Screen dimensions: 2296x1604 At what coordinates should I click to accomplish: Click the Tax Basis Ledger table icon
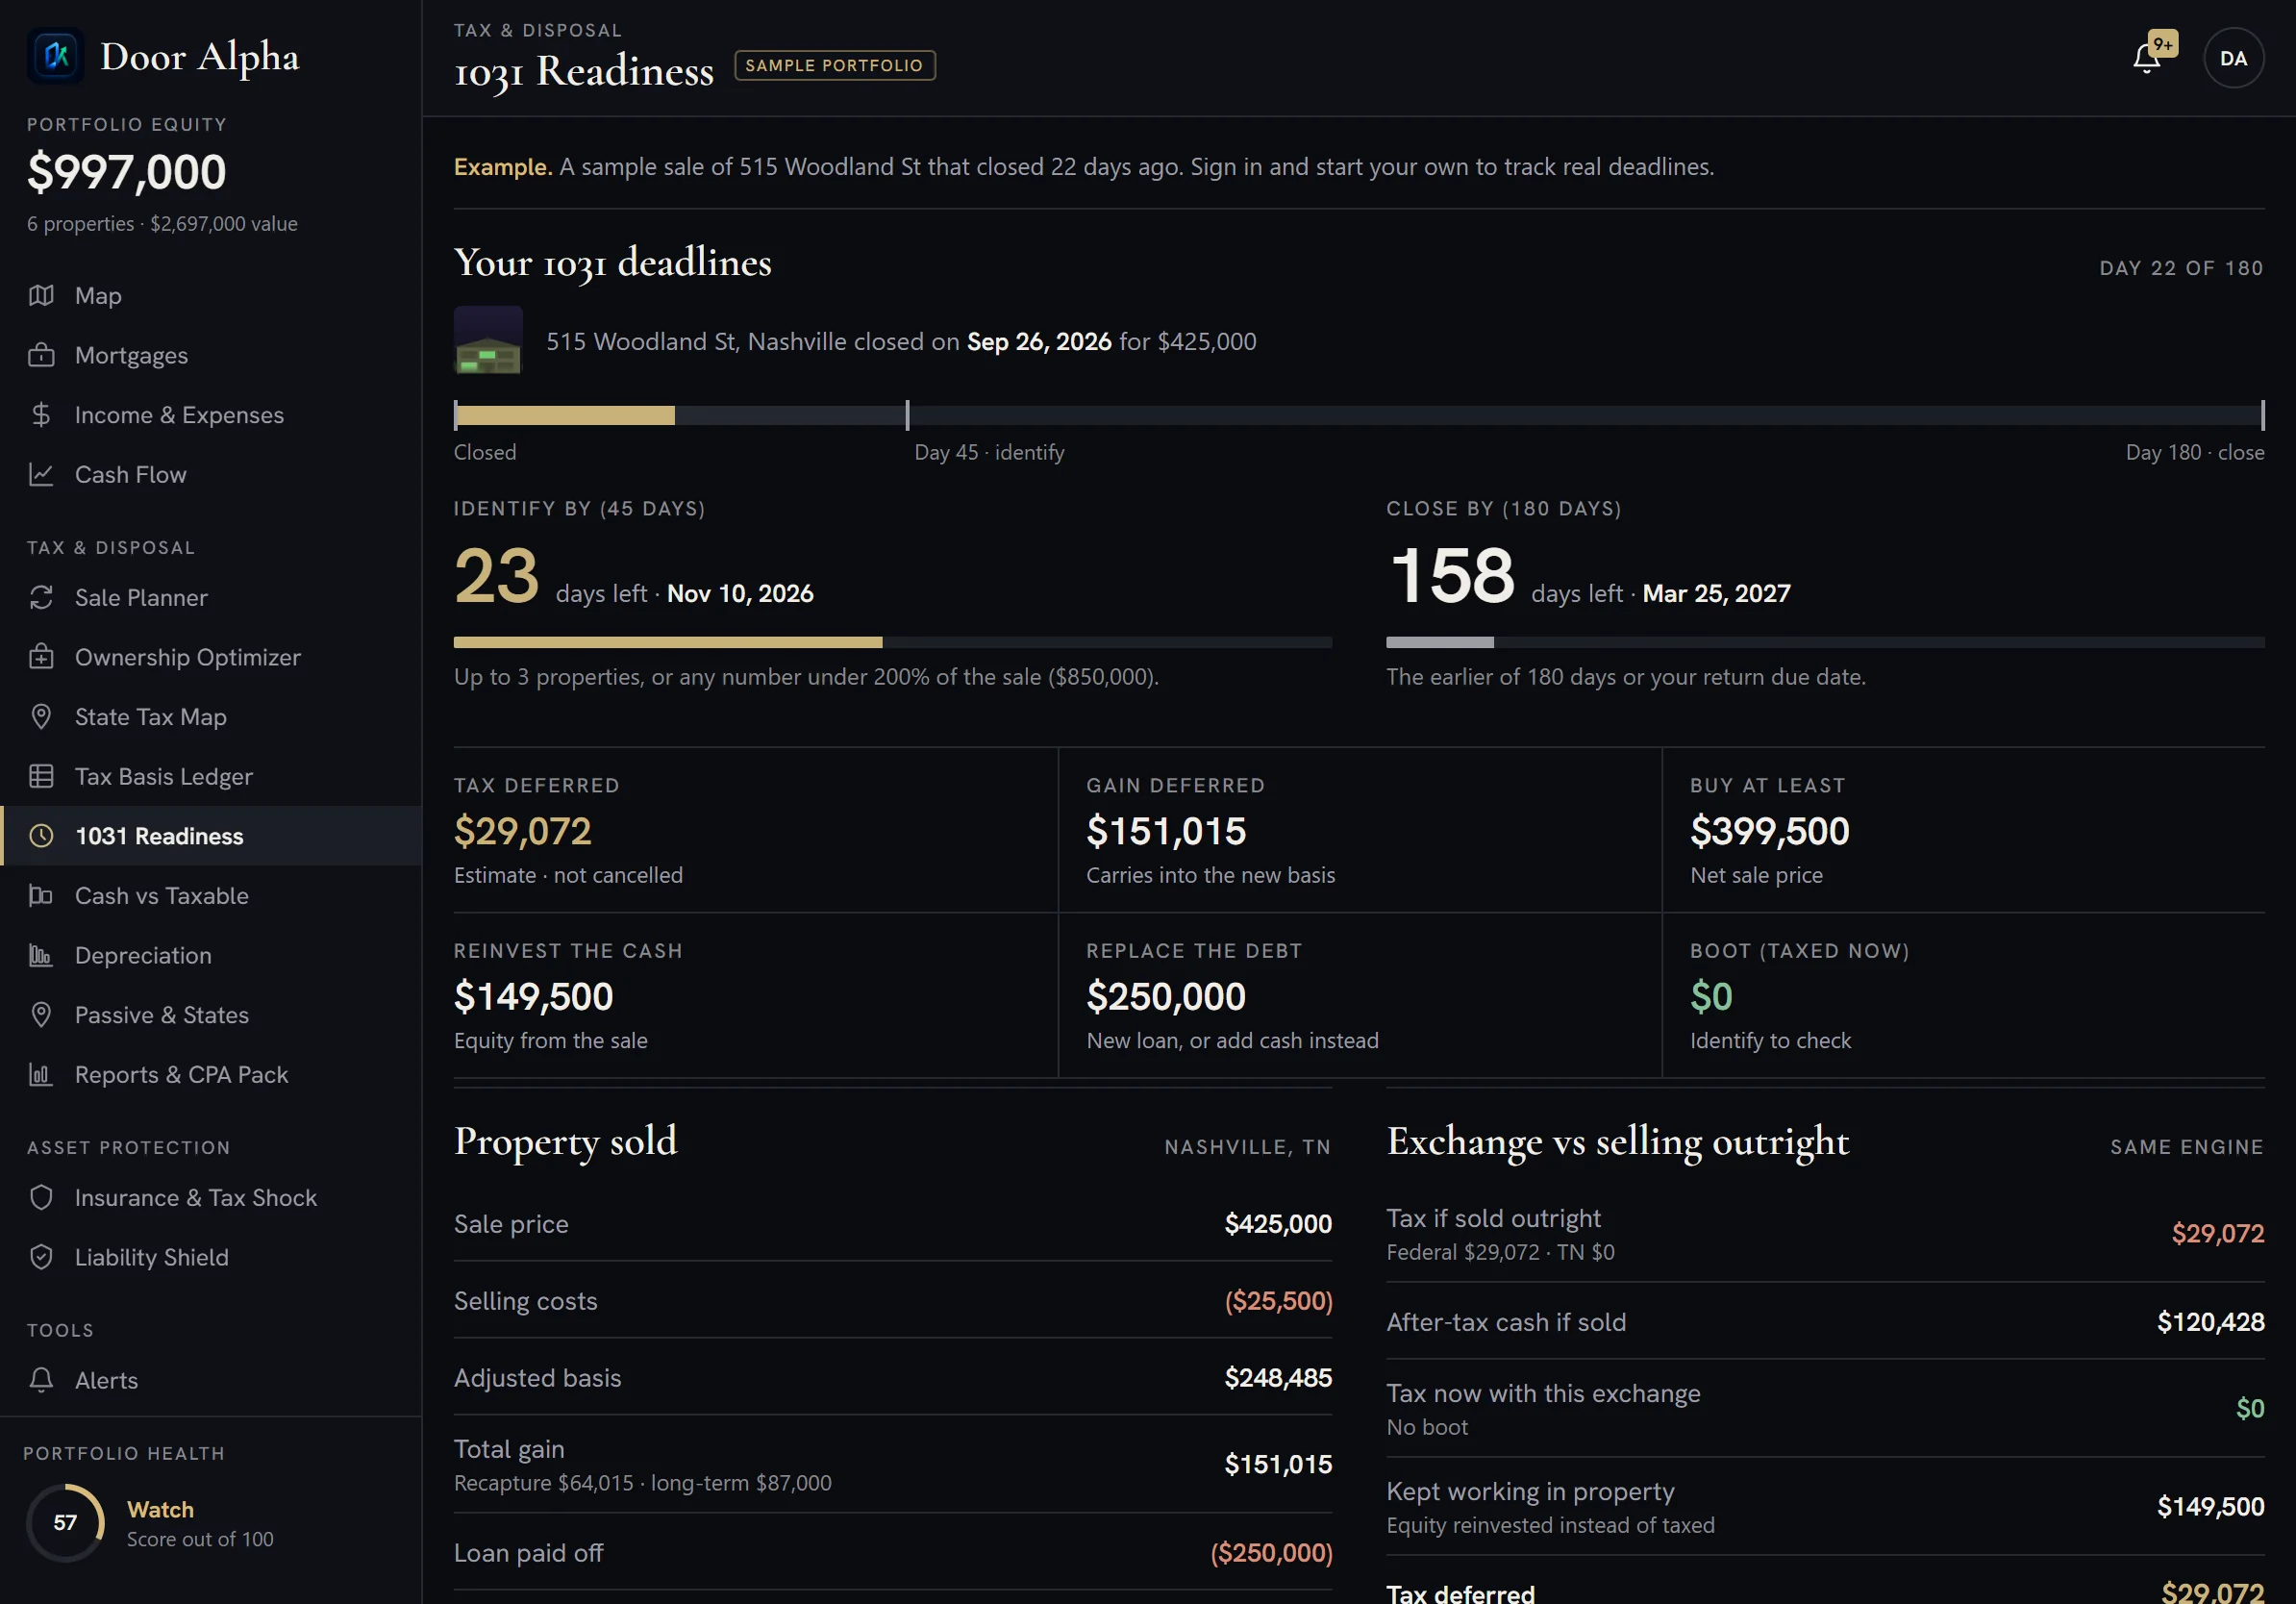click(41, 777)
